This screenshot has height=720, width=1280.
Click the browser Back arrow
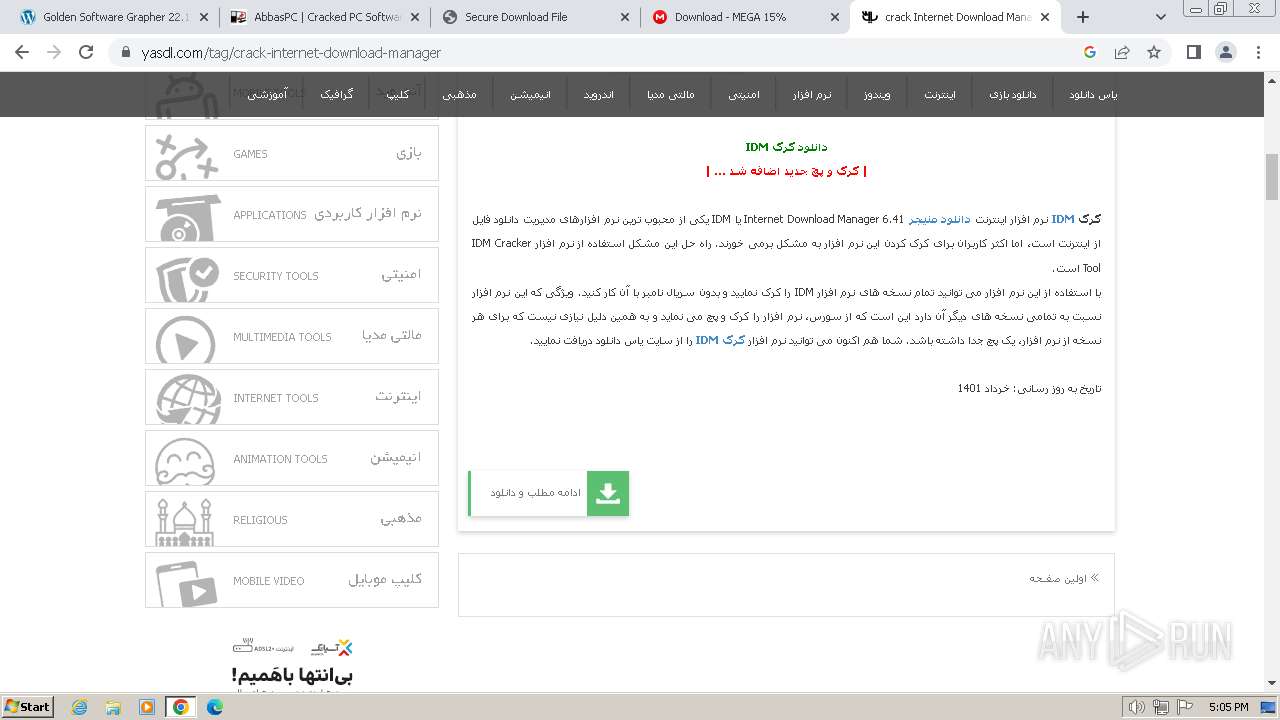pos(22,52)
